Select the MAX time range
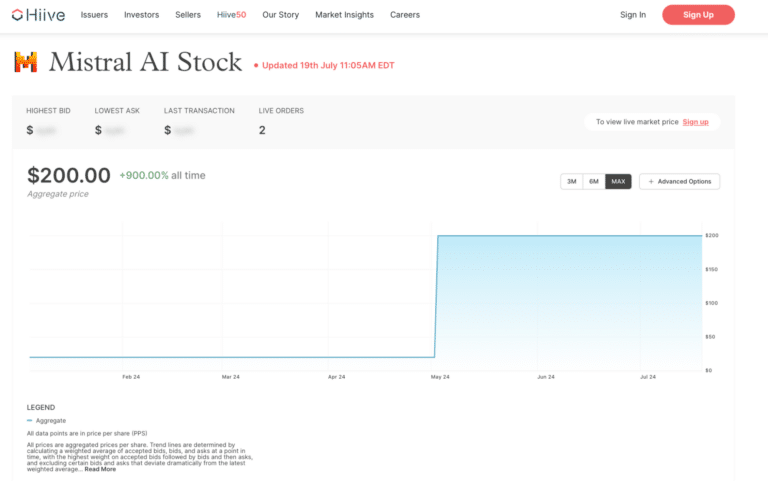The height and width of the screenshot is (481, 768). click(x=618, y=181)
